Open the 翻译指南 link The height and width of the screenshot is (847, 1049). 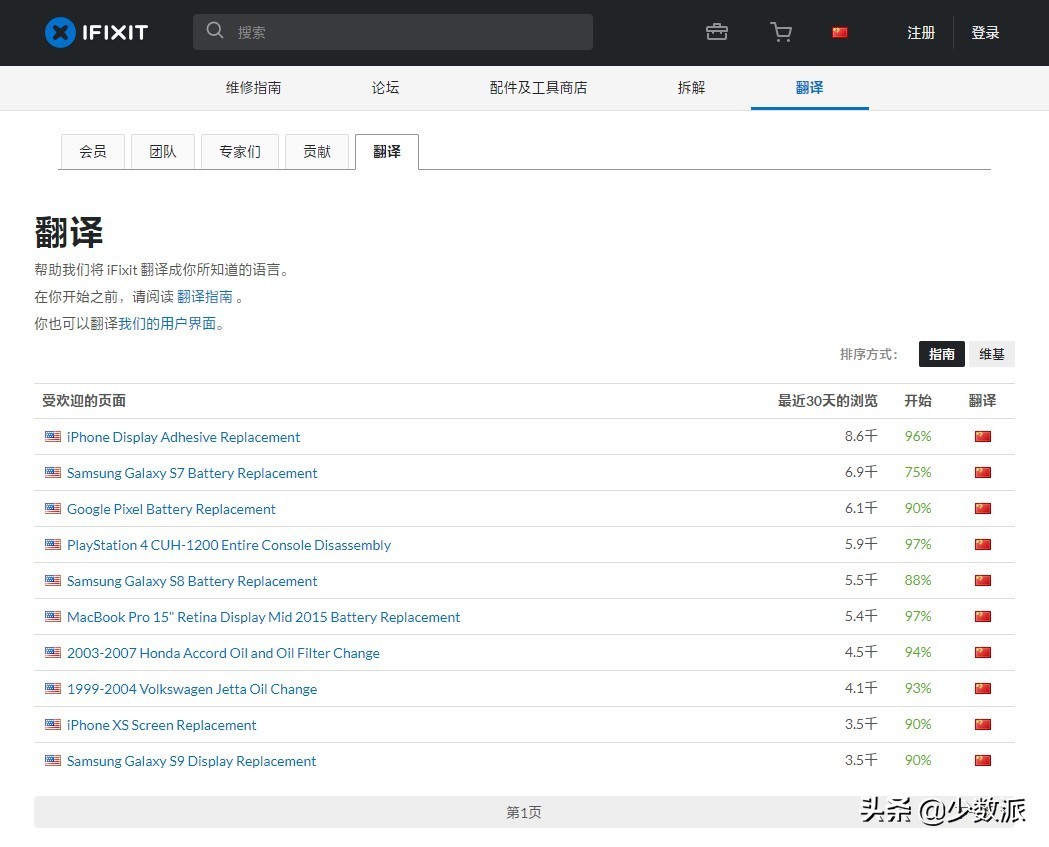[205, 296]
